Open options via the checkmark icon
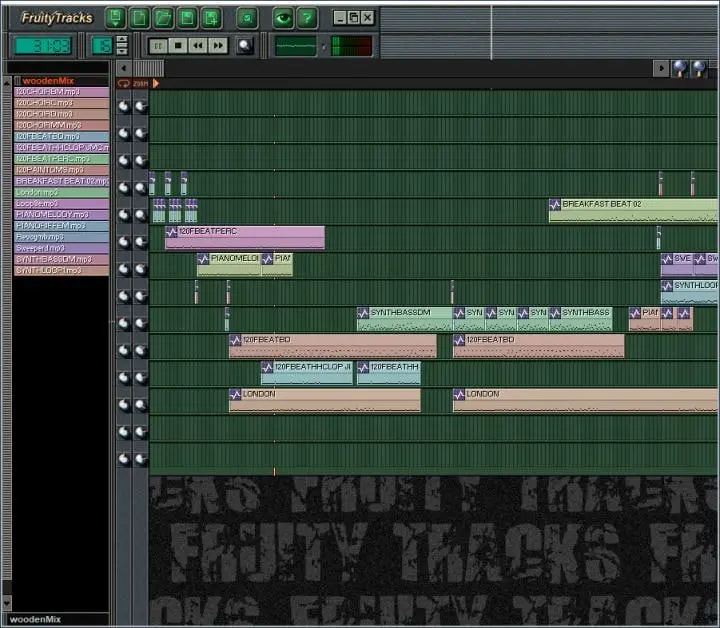720x628 pixels. click(247, 18)
